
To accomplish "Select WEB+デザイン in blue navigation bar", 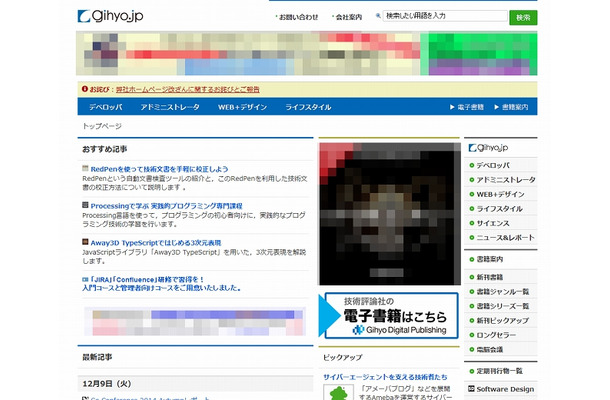I will 242,107.
